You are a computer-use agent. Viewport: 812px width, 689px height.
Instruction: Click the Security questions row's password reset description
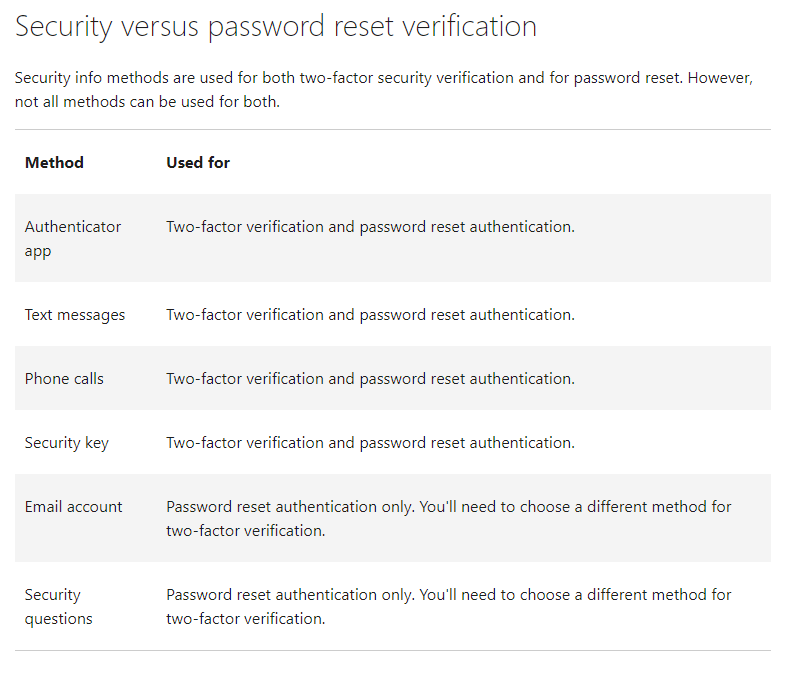(448, 606)
